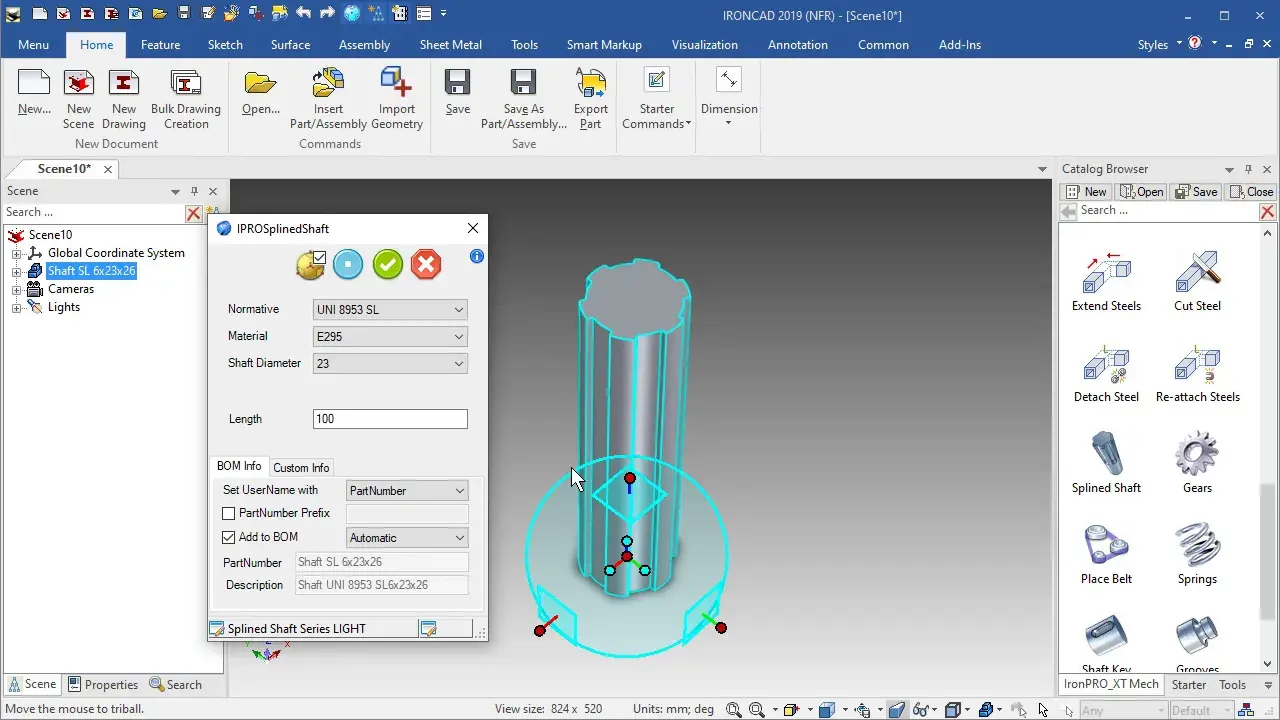Viewport: 1280px width, 720px height.
Task: Open the Menu button
Action: pos(33,45)
